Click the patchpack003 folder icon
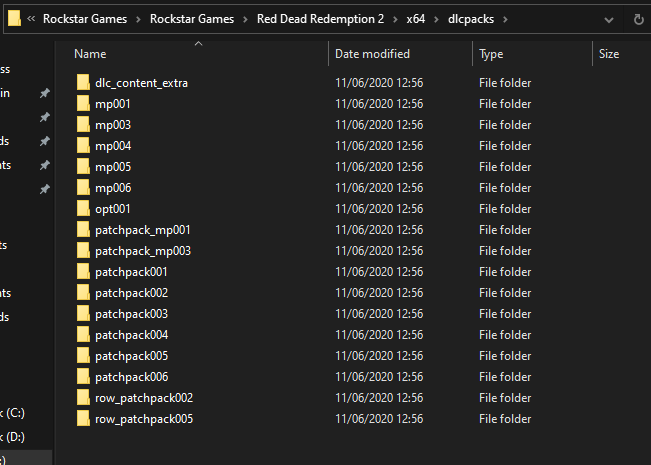Viewport: 651px width, 465px height. (x=83, y=313)
